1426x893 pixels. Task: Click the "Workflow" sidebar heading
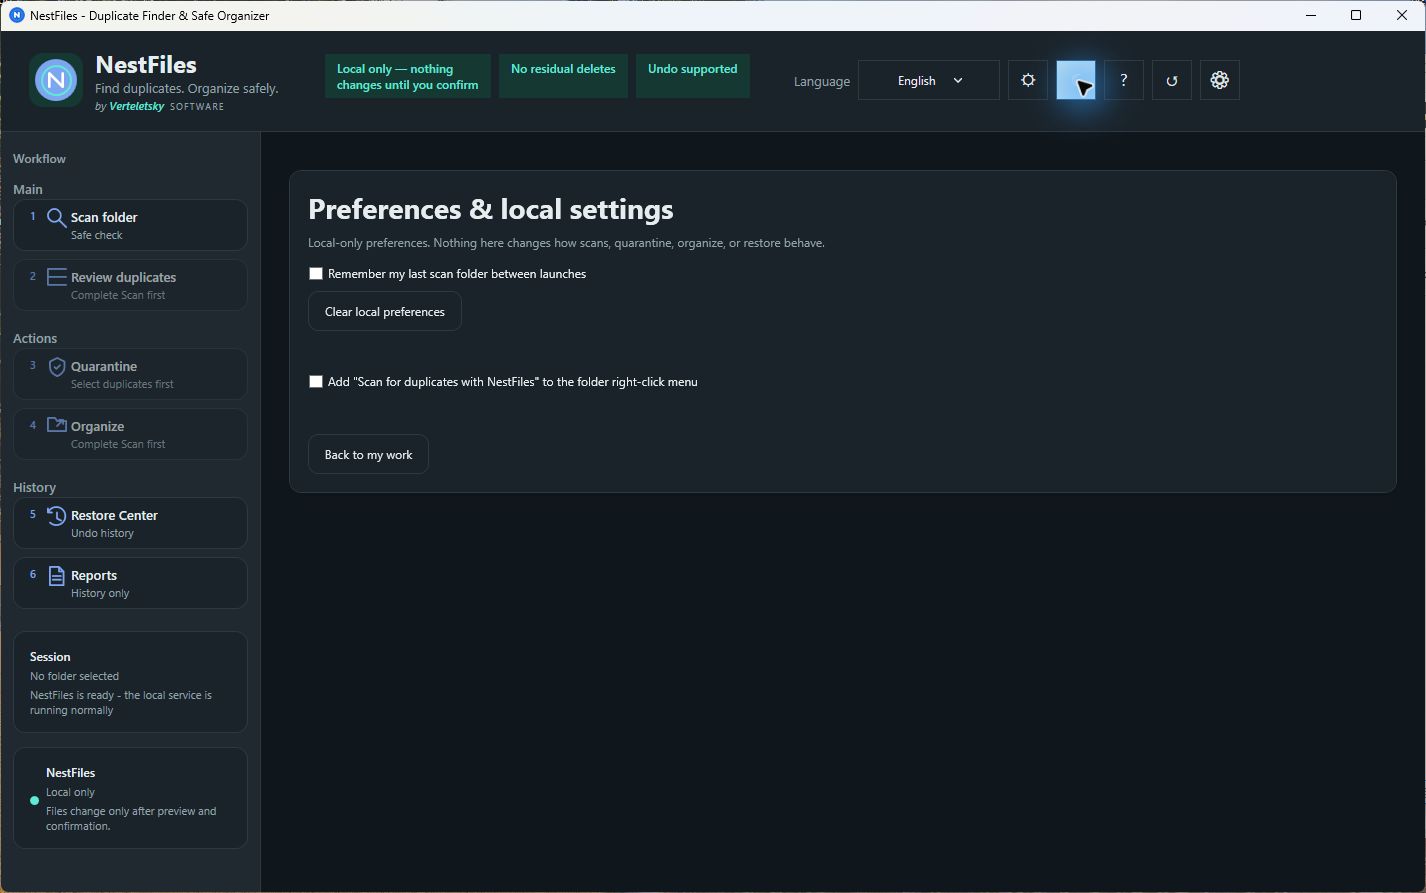click(39, 158)
